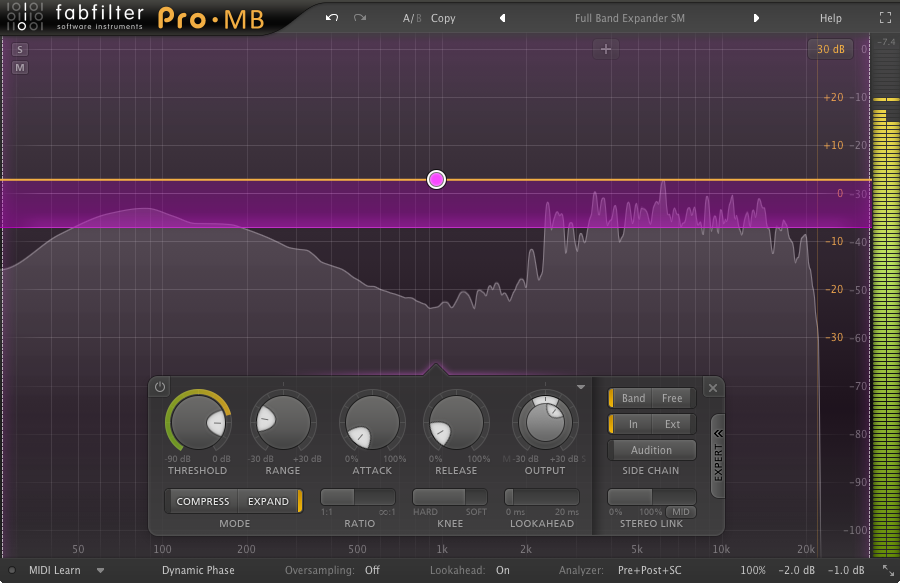Choose Ext side chain source
900x583 pixels.
[x=672, y=425]
